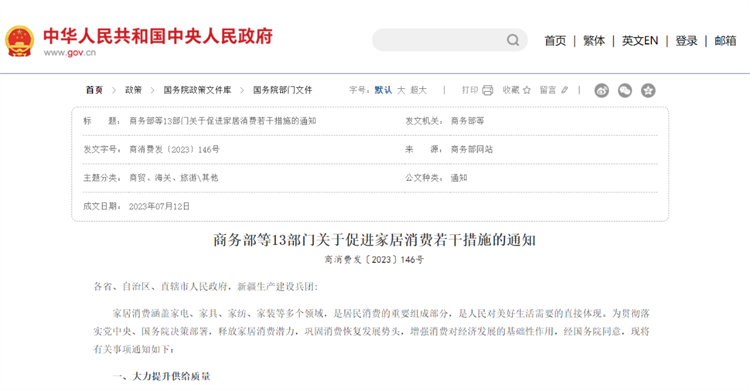Screen dimensions: 750x391
Task: Click 主题分类 value 商贸、海关、旅游\其他
Action: point(174,178)
